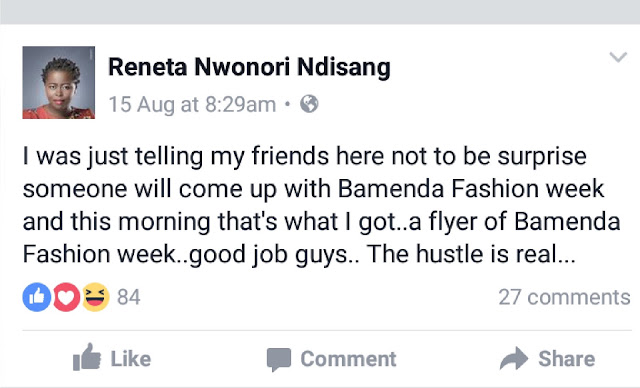This screenshot has height=388, width=640.
Task: Open the 15 Aug at 8:29am timestamp
Action: pos(192,104)
